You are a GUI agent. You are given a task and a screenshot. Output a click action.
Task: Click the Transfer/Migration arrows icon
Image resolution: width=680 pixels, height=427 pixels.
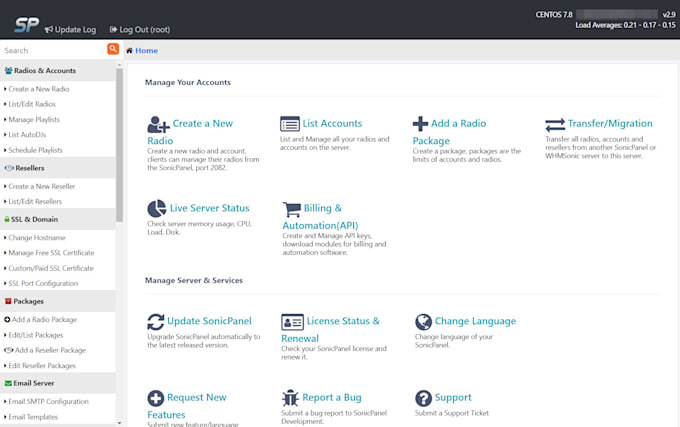tap(555, 125)
